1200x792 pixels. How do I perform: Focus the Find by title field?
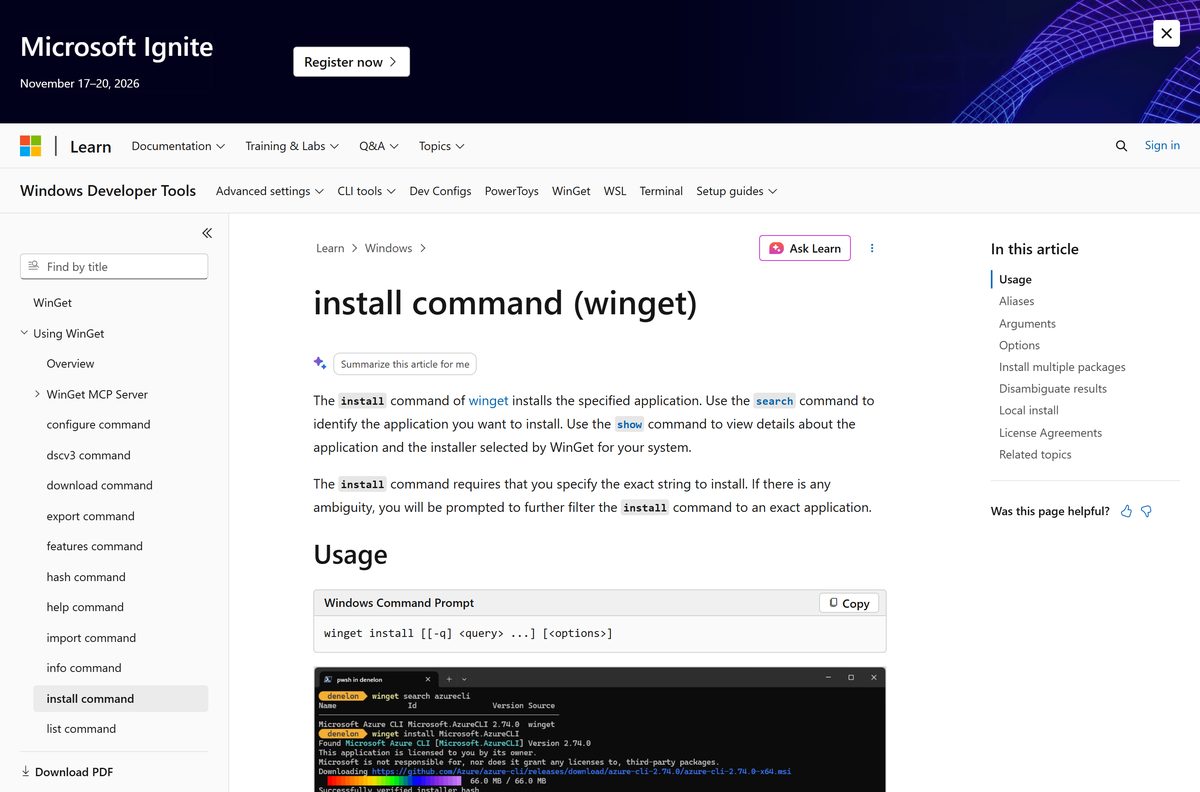[114, 266]
